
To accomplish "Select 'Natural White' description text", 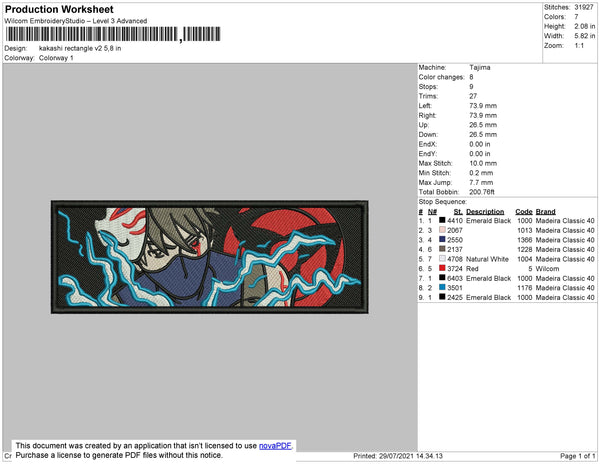I will pyautogui.click(x=487, y=259).
